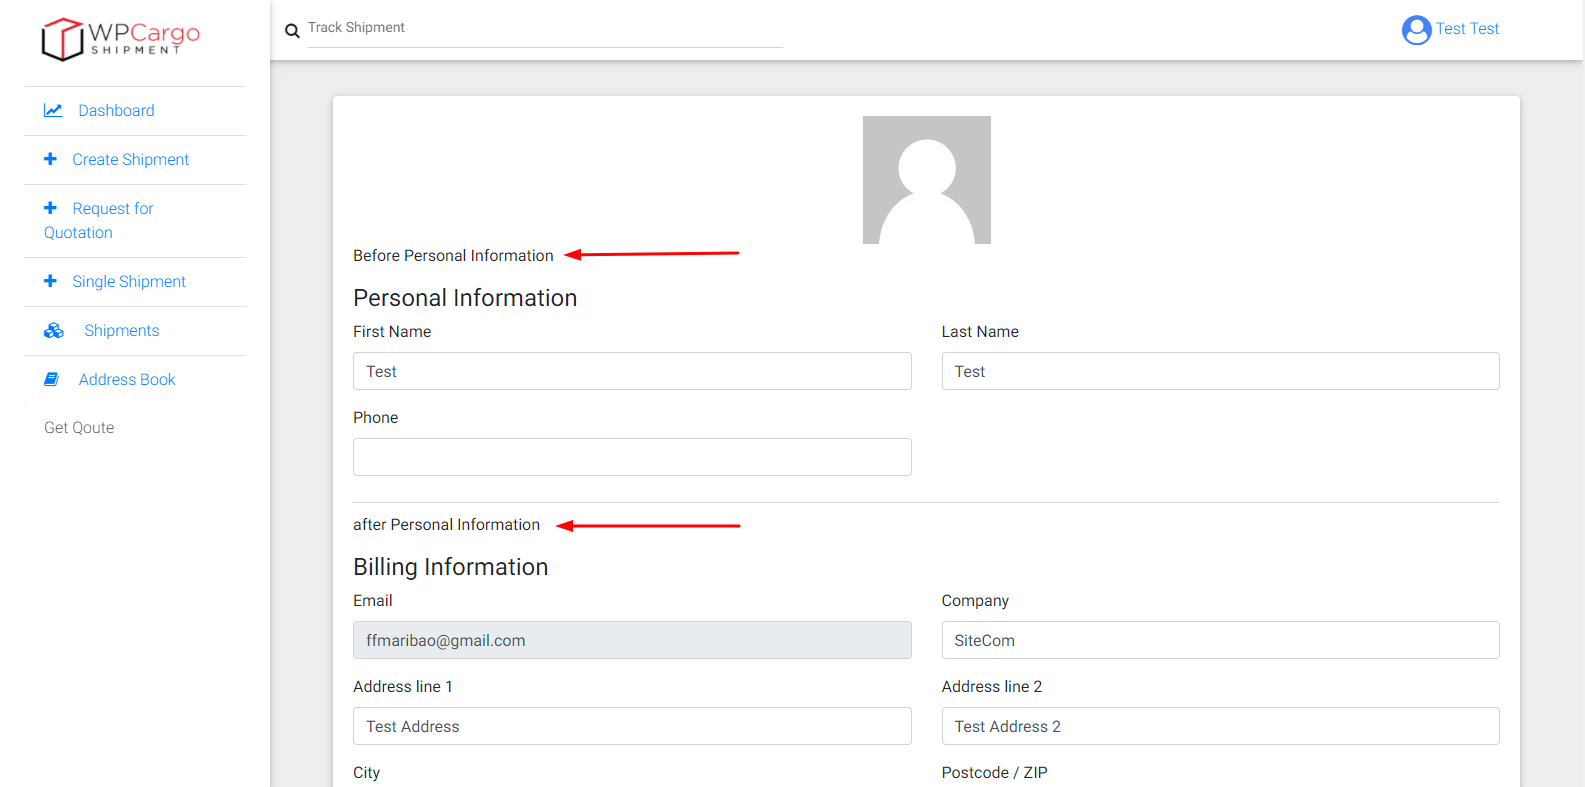Click the Shipments boxes icon
The width and height of the screenshot is (1585, 787).
(x=54, y=331)
